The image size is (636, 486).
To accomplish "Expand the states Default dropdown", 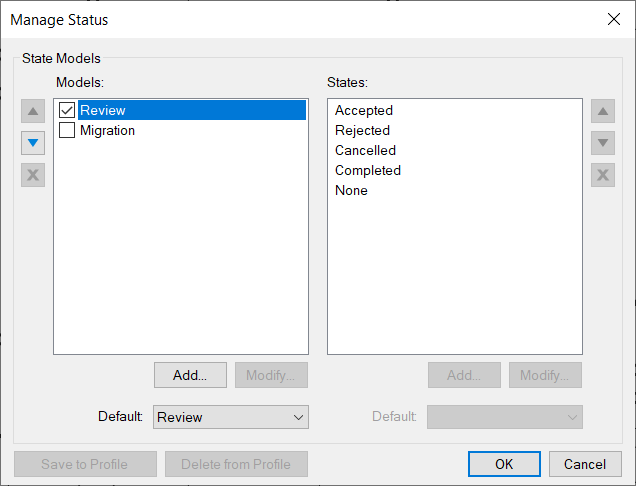I will [505, 417].
